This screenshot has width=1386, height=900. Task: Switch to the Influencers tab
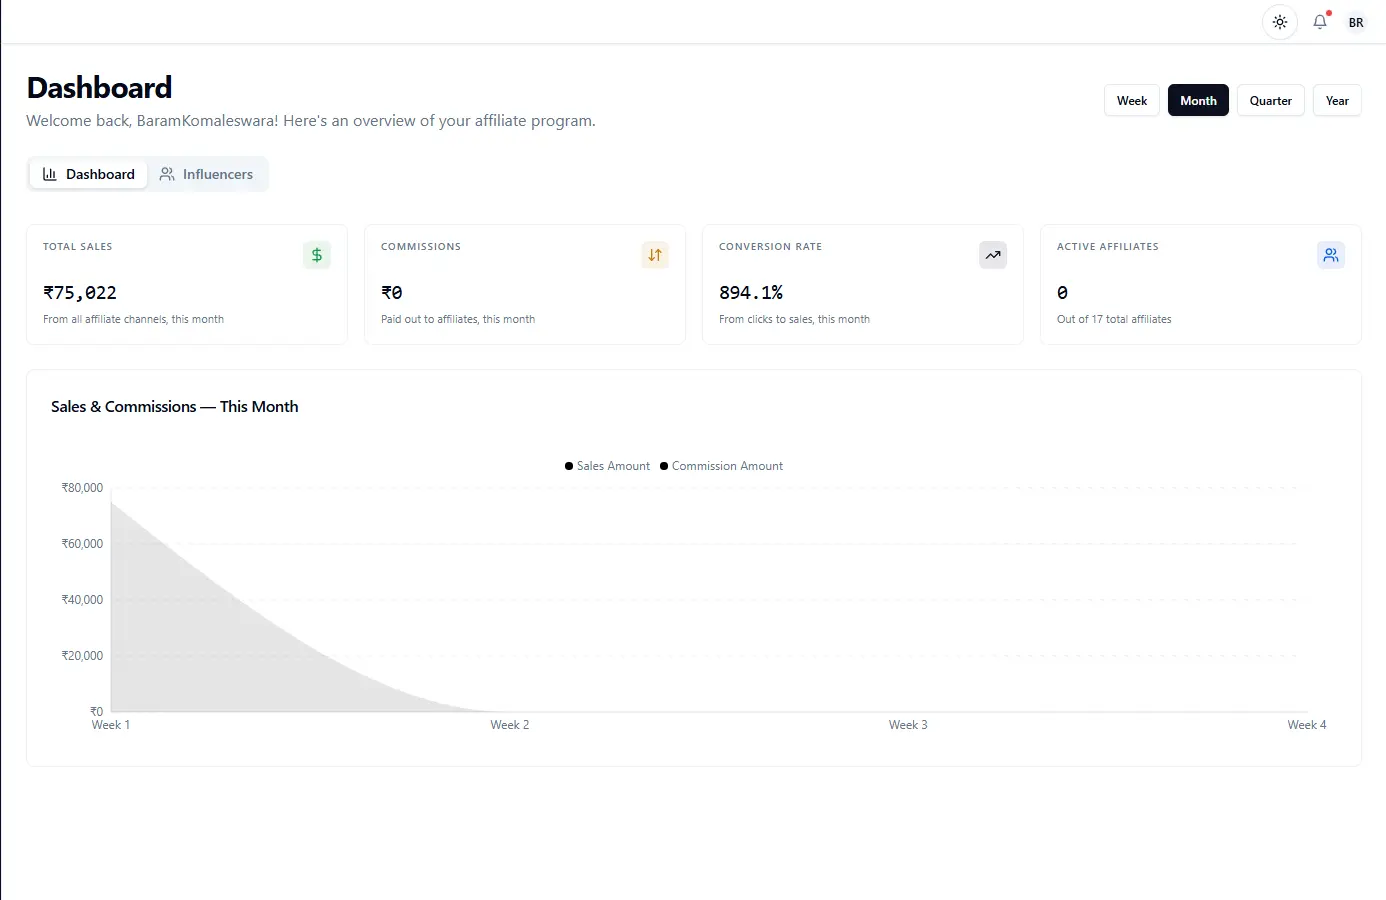[x=207, y=174]
